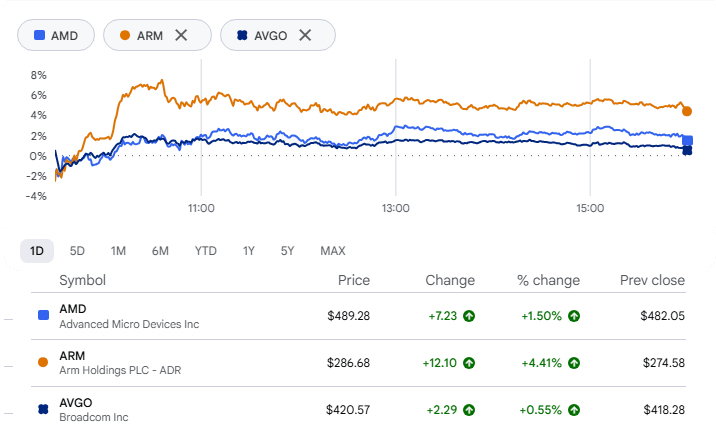
Task: Click the 0% y-axis label
Action: pos(39,156)
